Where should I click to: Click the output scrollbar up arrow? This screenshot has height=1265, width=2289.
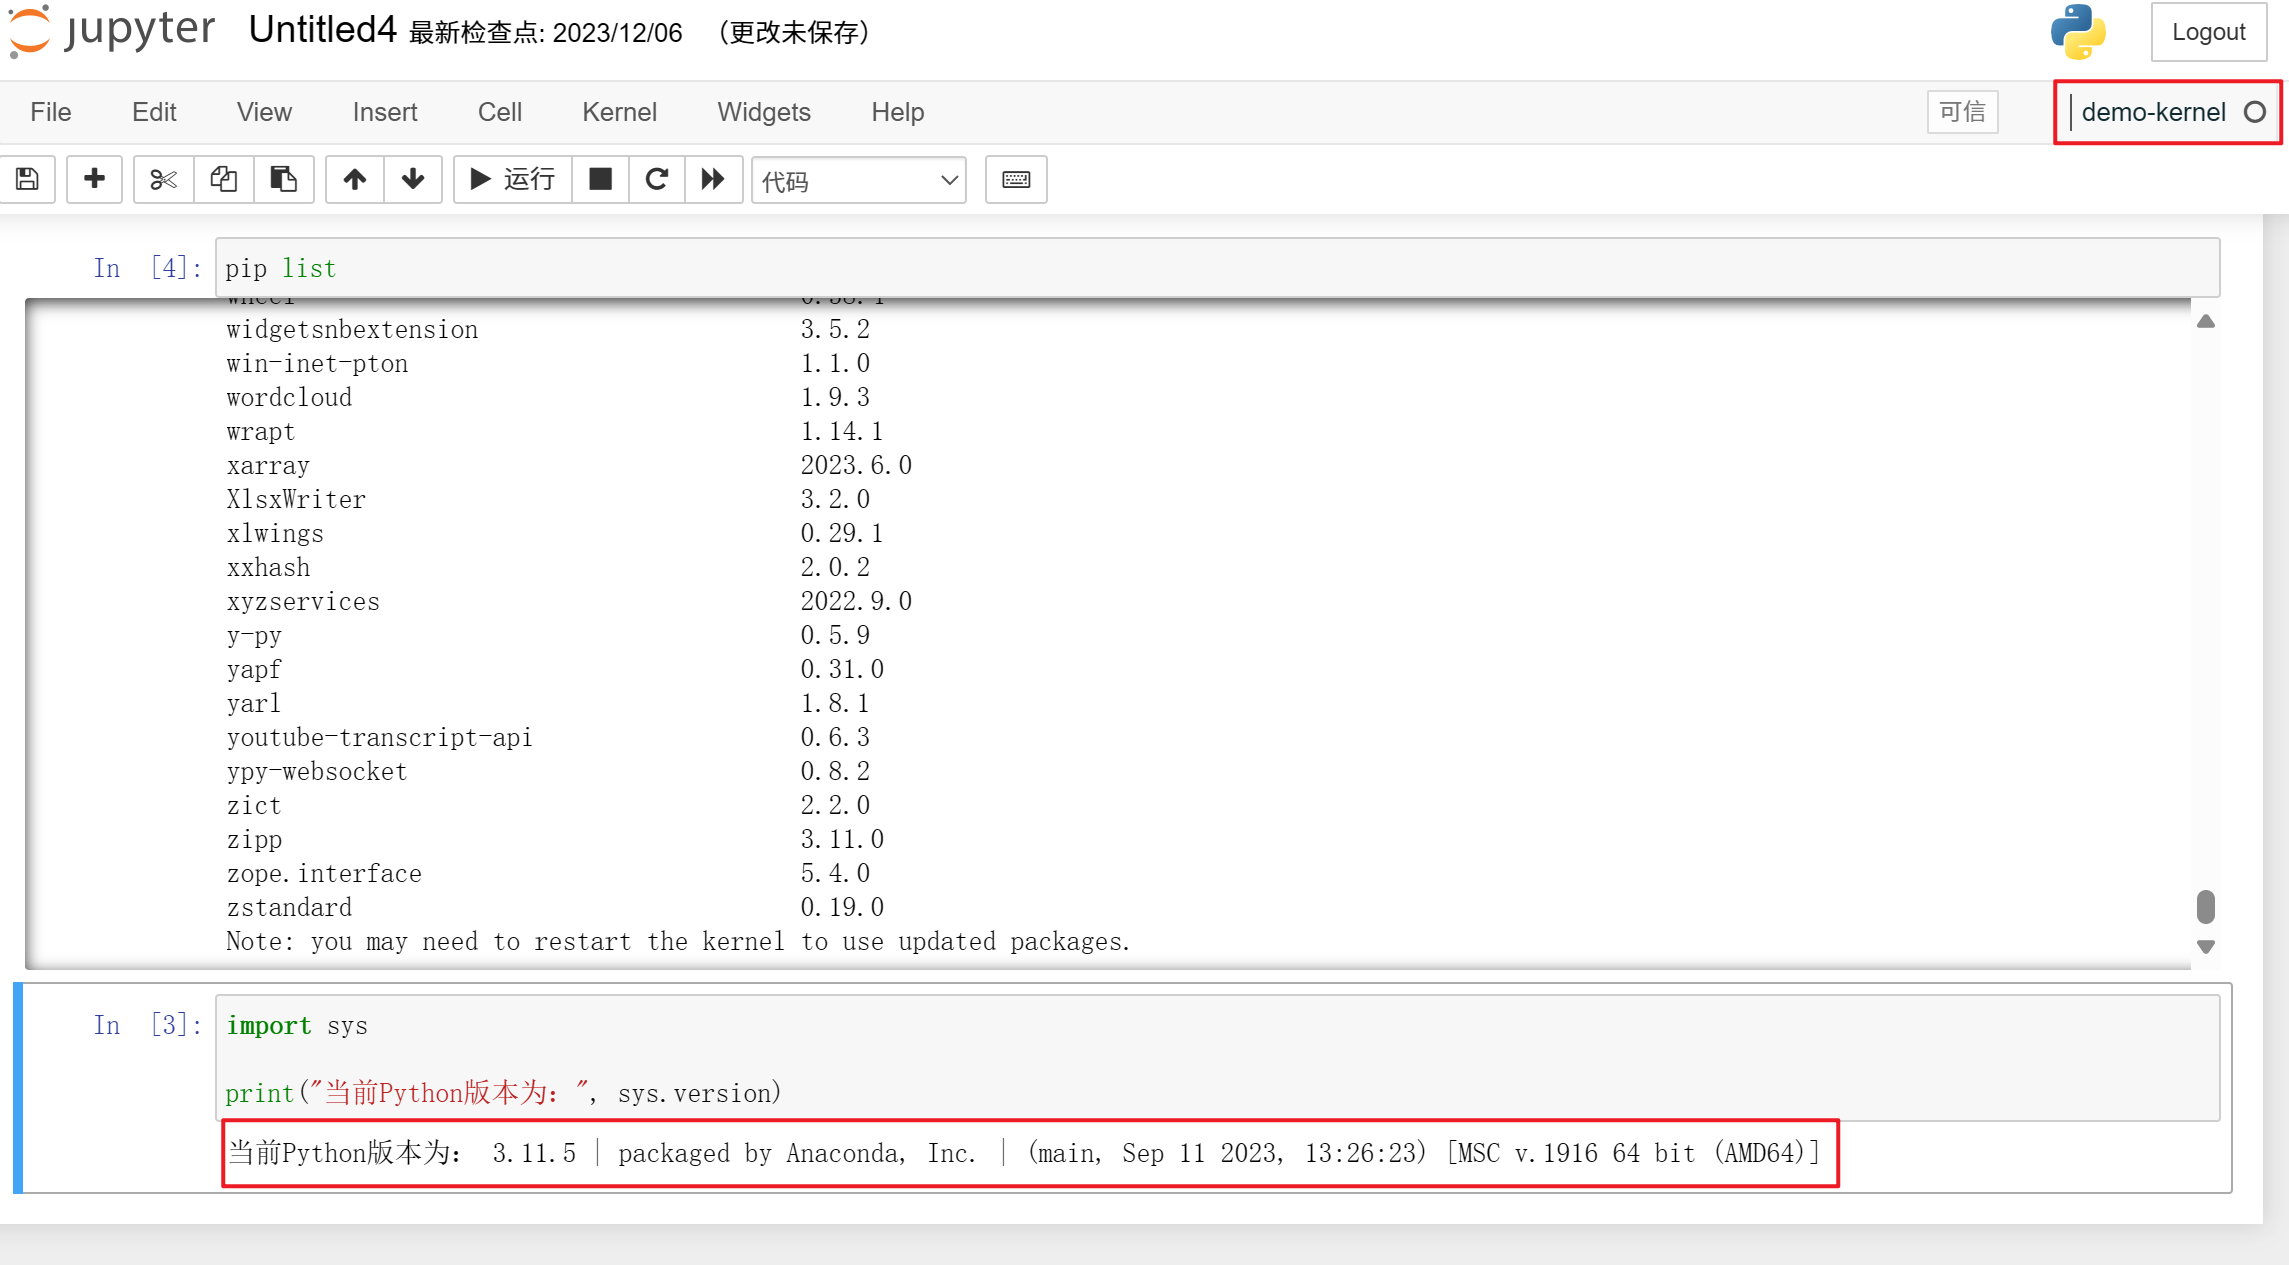(x=2206, y=322)
